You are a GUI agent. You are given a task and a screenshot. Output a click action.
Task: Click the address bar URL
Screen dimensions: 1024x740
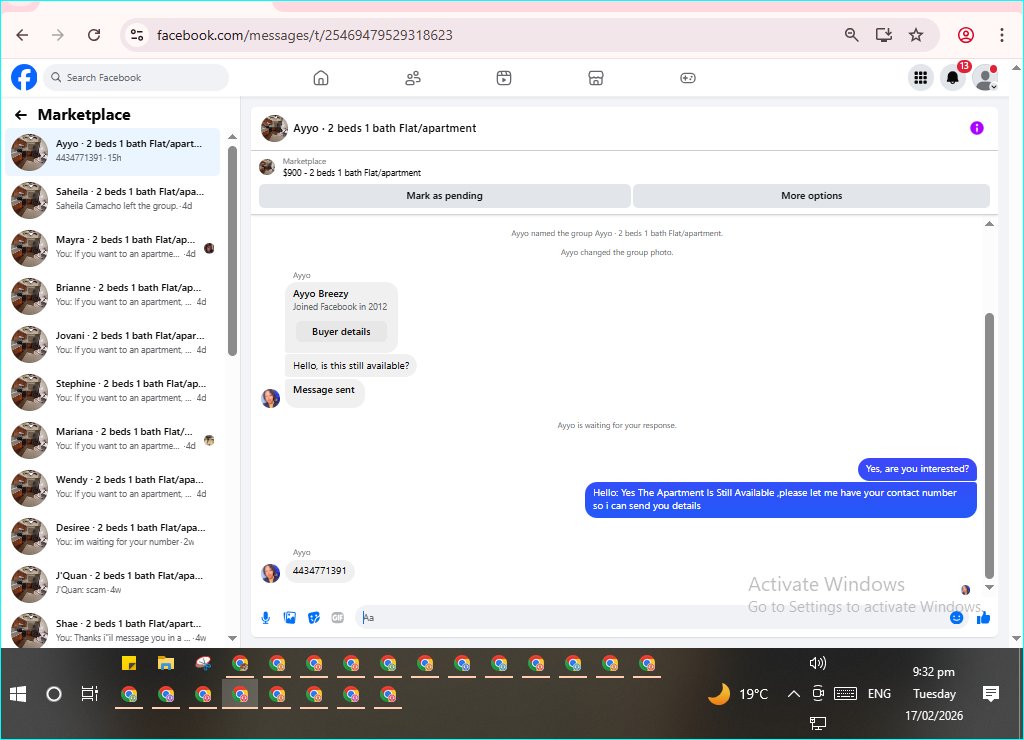(304, 35)
